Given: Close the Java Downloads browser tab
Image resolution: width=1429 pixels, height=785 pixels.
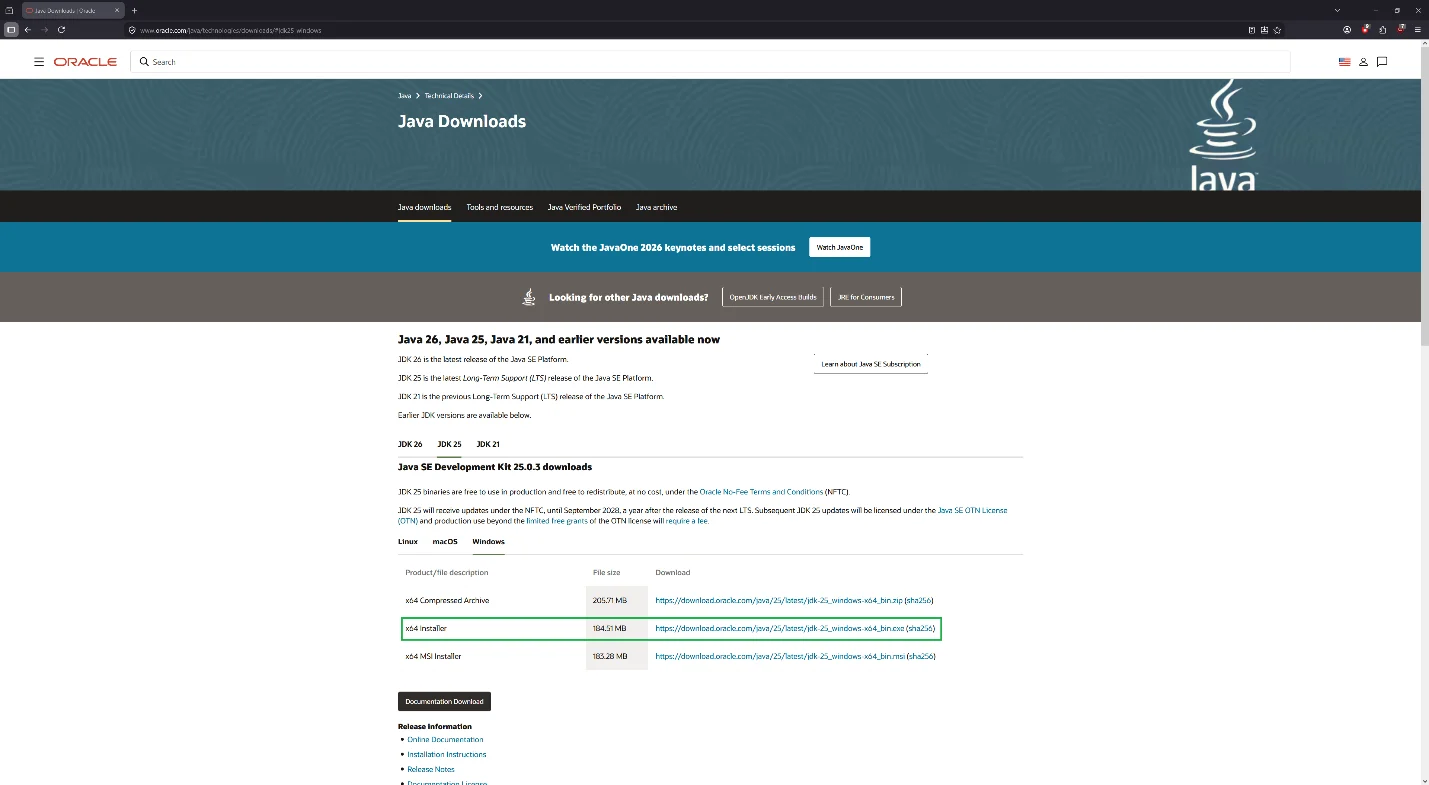Looking at the screenshot, I should click(119, 10).
